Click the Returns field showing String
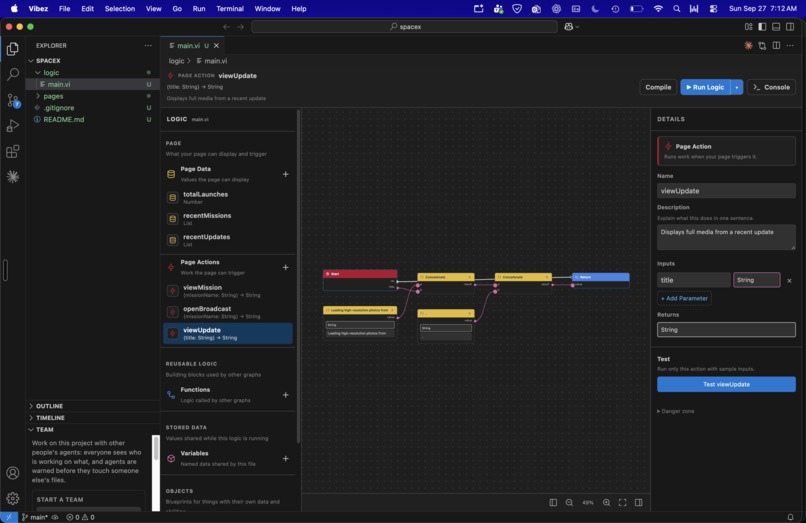Image resolution: width=806 pixels, height=523 pixels. click(x=726, y=330)
